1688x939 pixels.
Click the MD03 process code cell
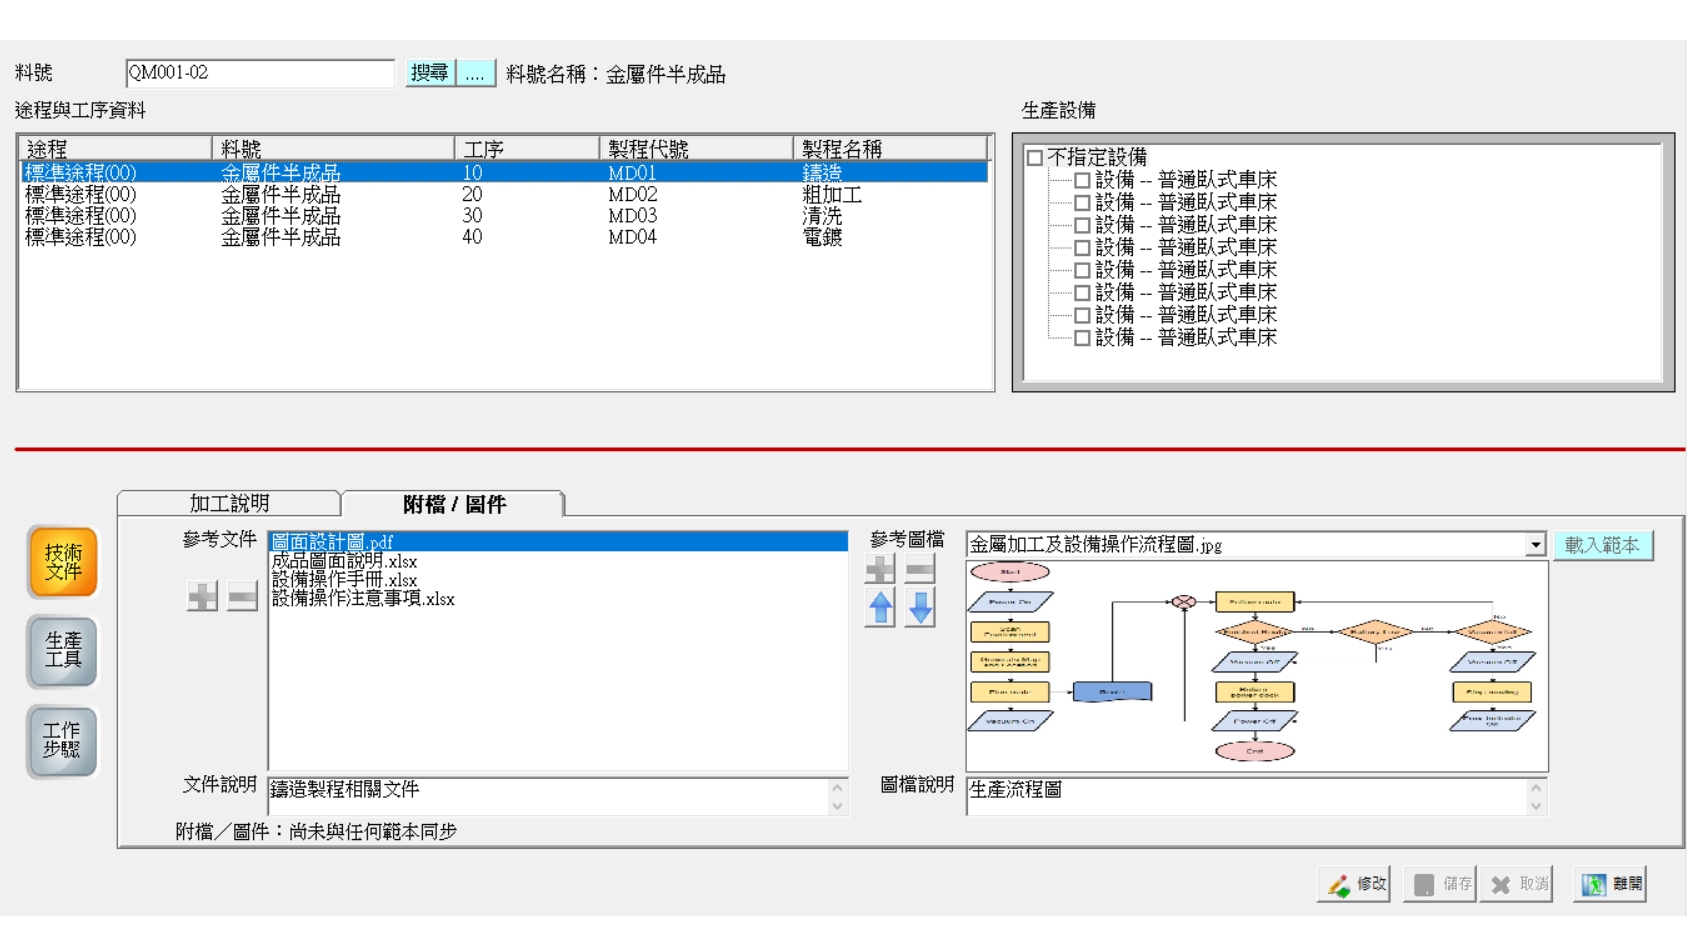[x=633, y=215]
